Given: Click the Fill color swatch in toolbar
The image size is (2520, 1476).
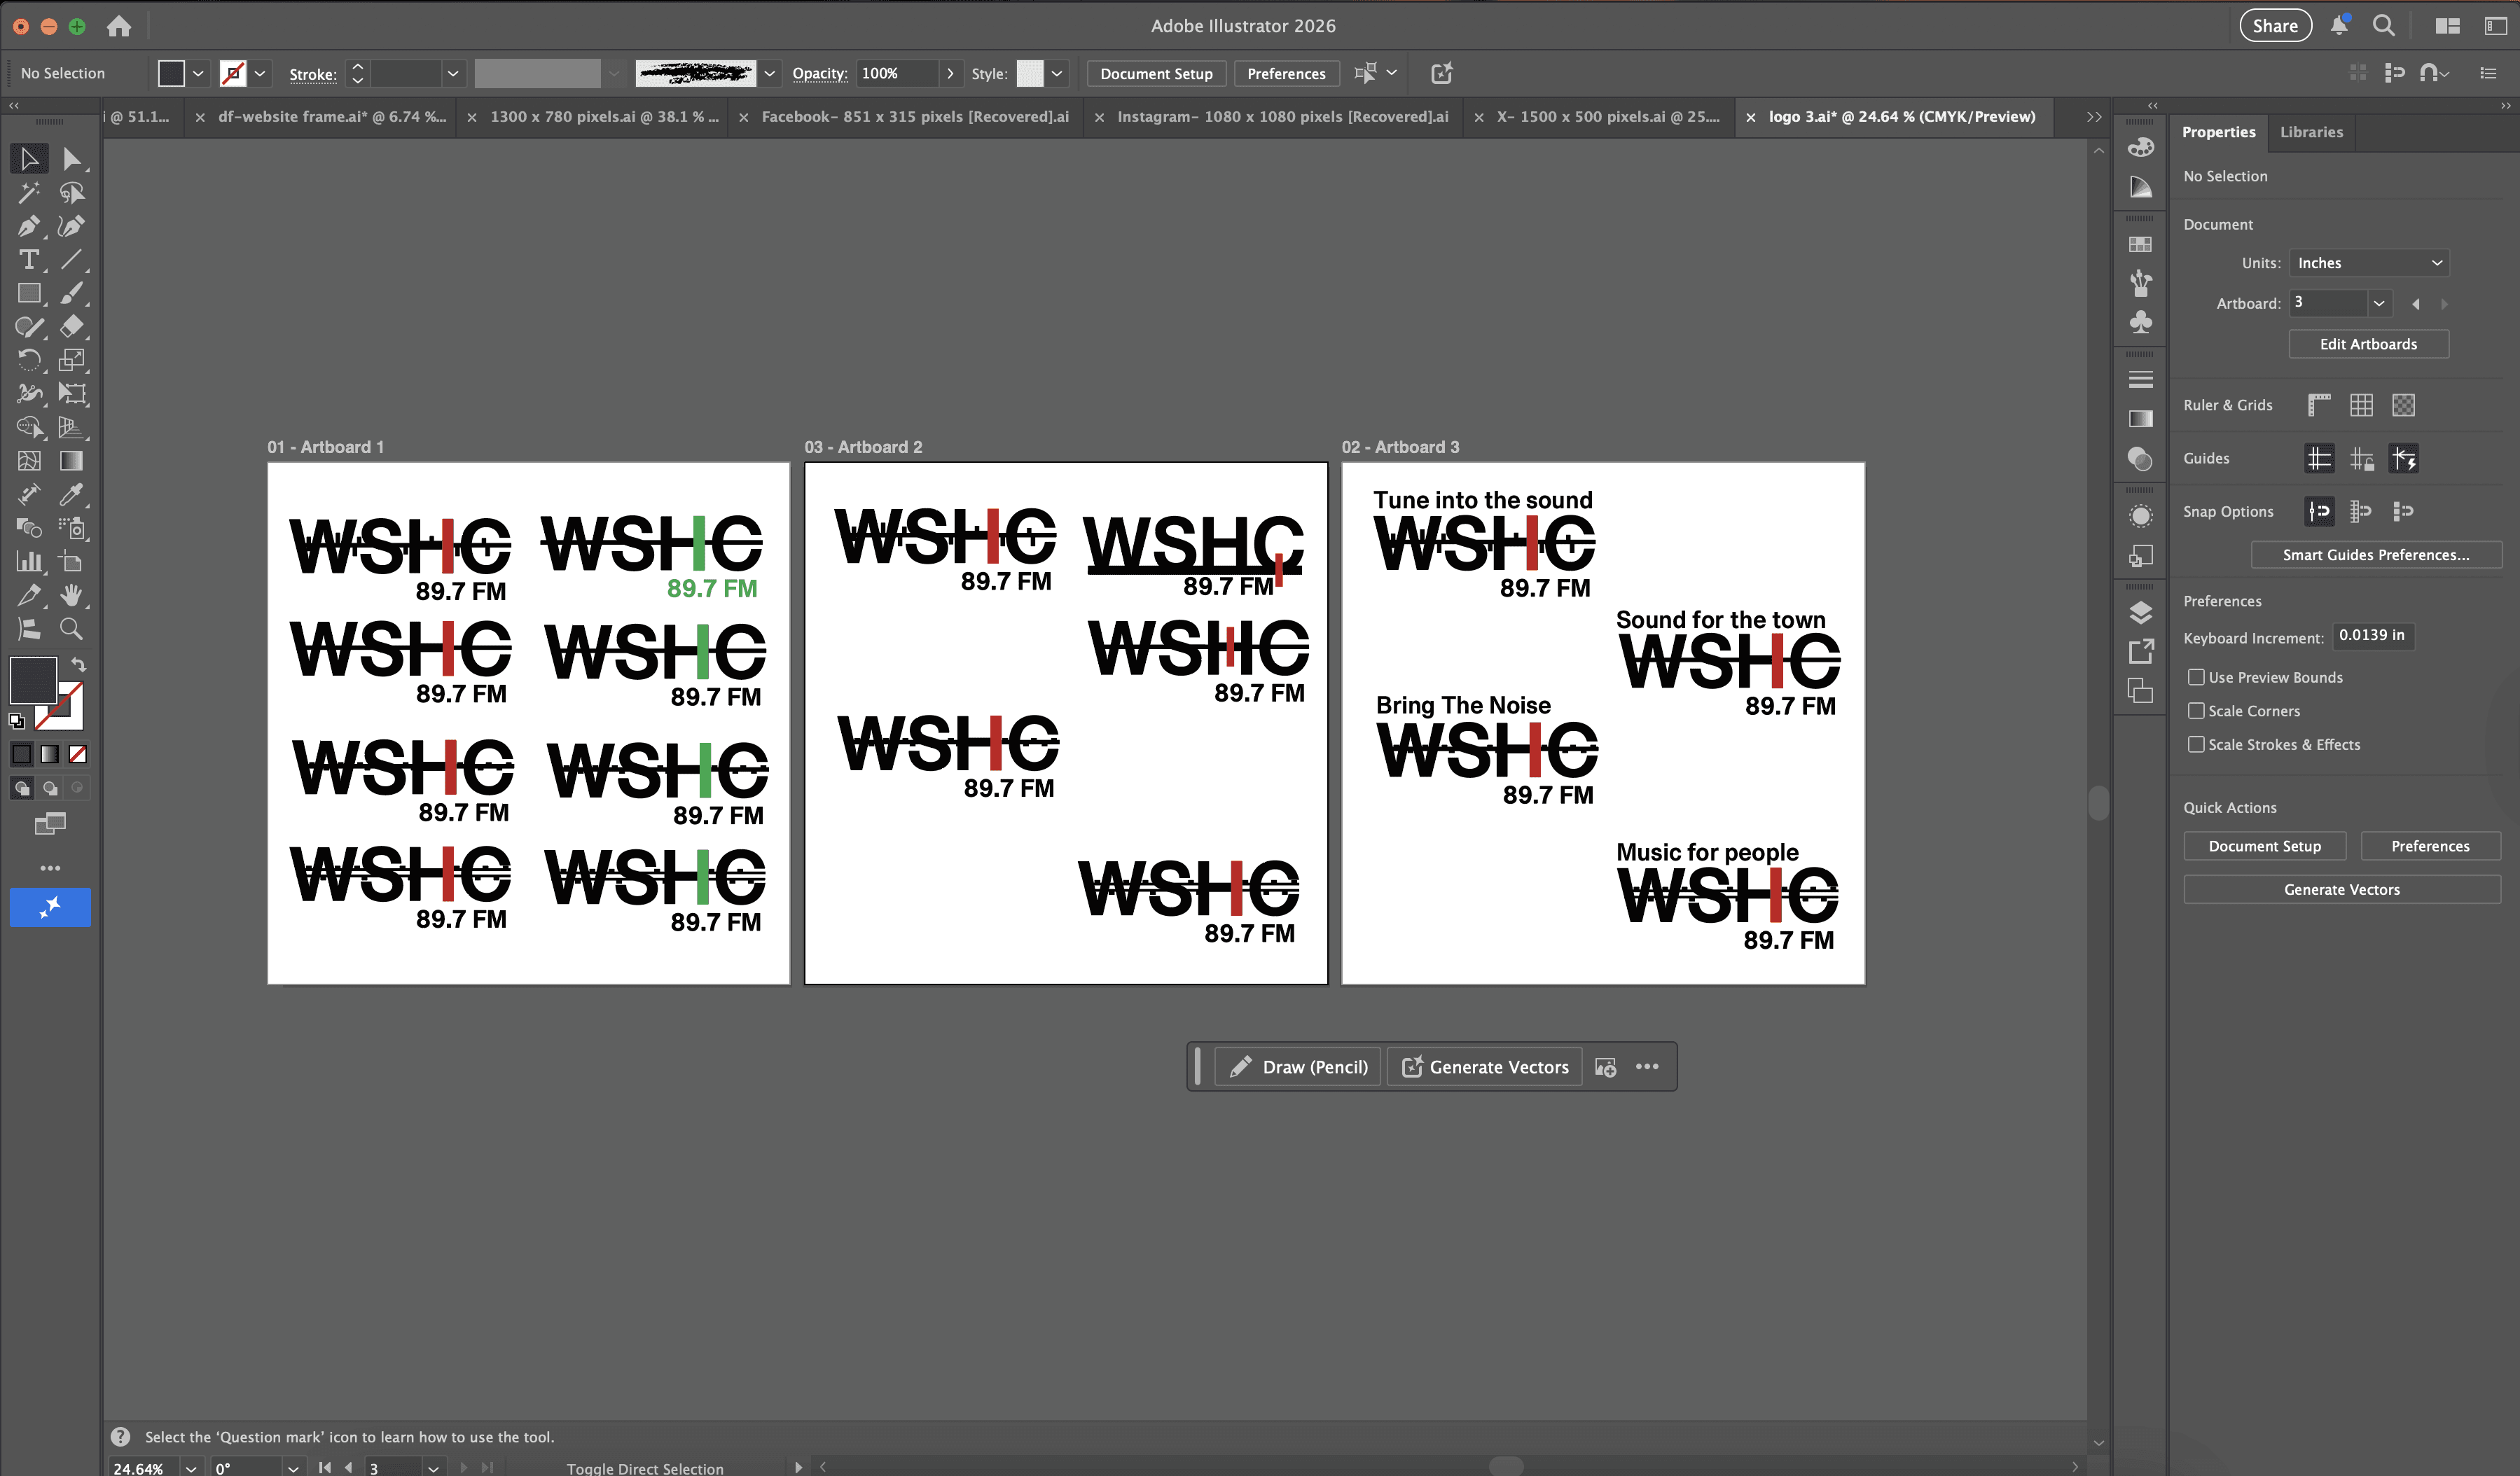Looking at the screenshot, I should tap(32, 680).
